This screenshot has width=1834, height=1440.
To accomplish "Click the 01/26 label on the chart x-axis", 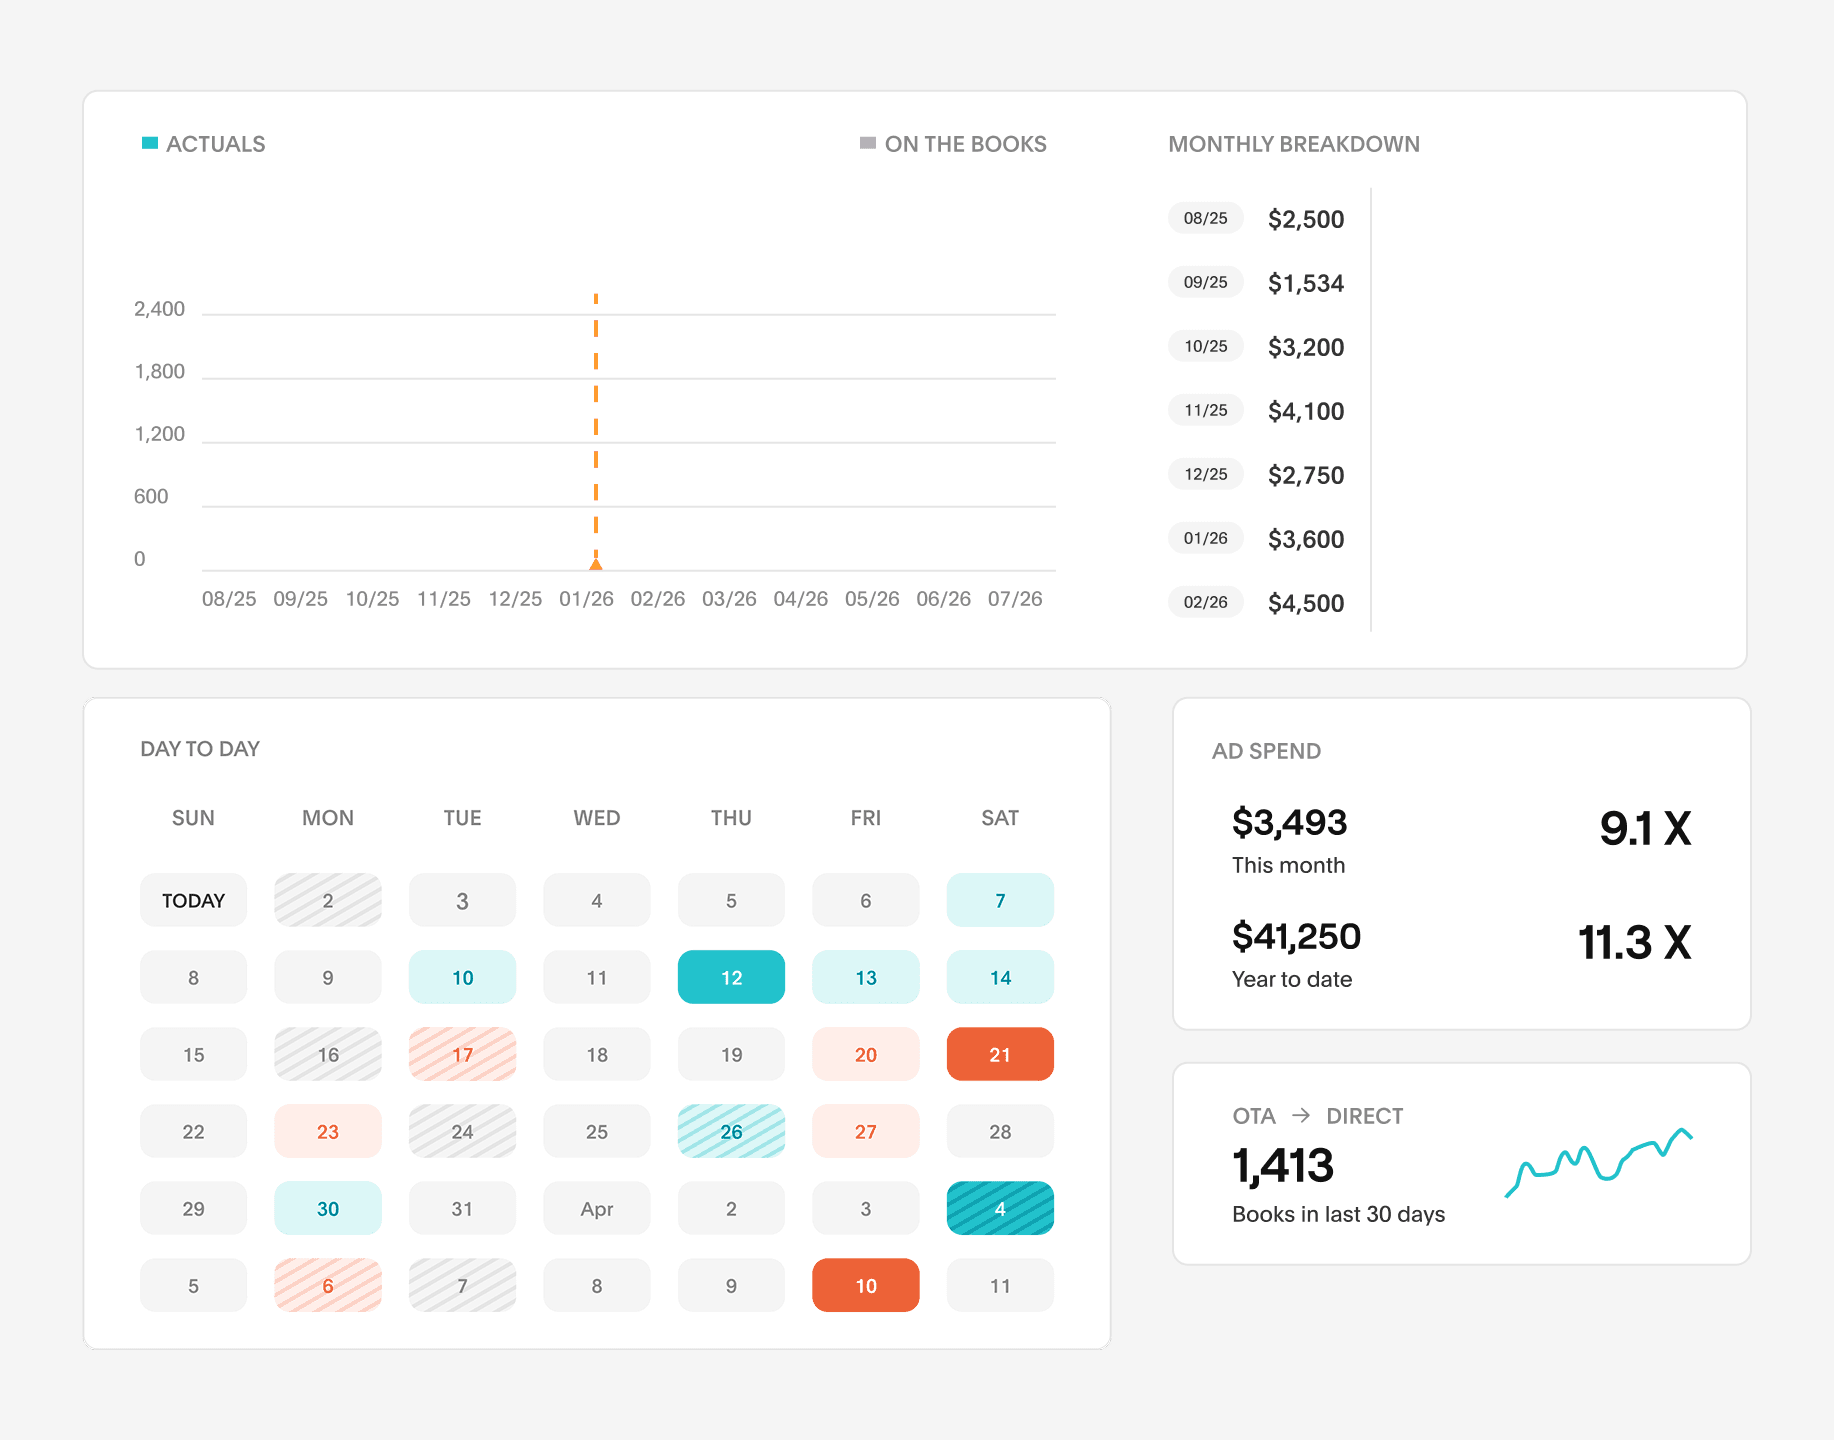I will [587, 598].
